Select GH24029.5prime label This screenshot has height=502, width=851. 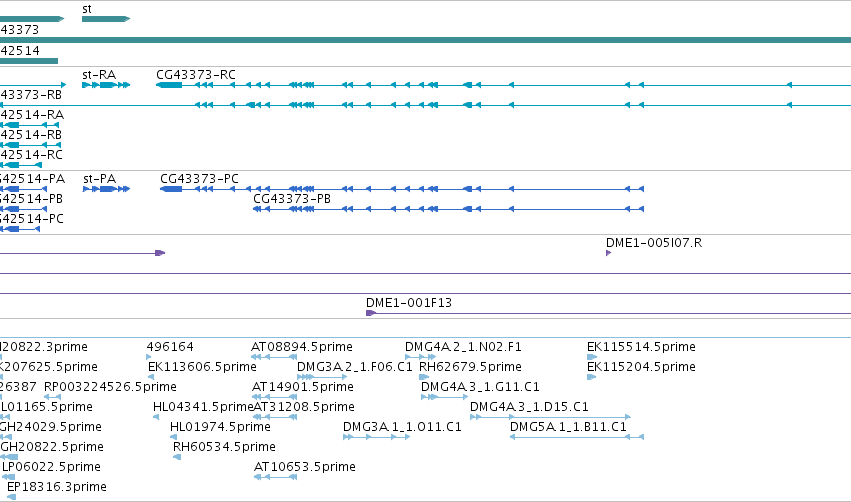(50, 427)
